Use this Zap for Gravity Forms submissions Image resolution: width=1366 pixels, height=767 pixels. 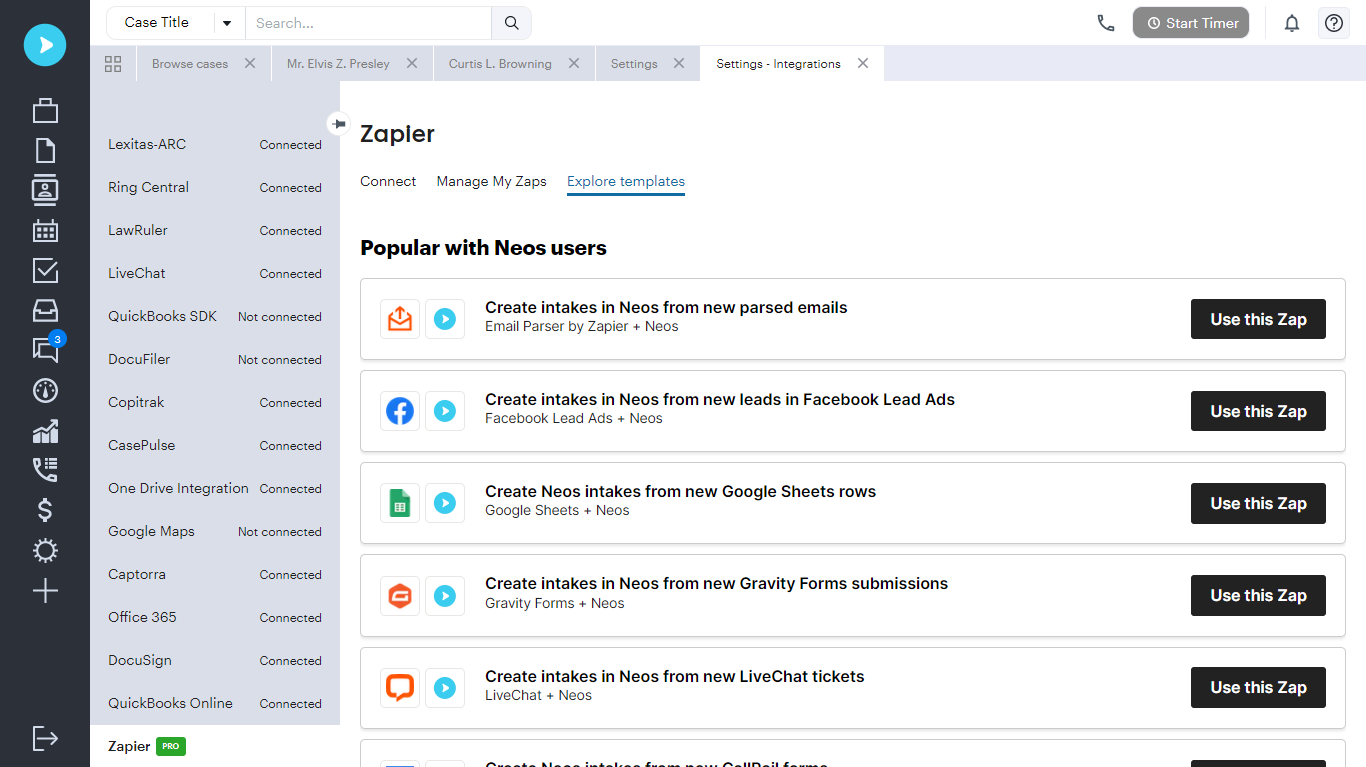1258,595
